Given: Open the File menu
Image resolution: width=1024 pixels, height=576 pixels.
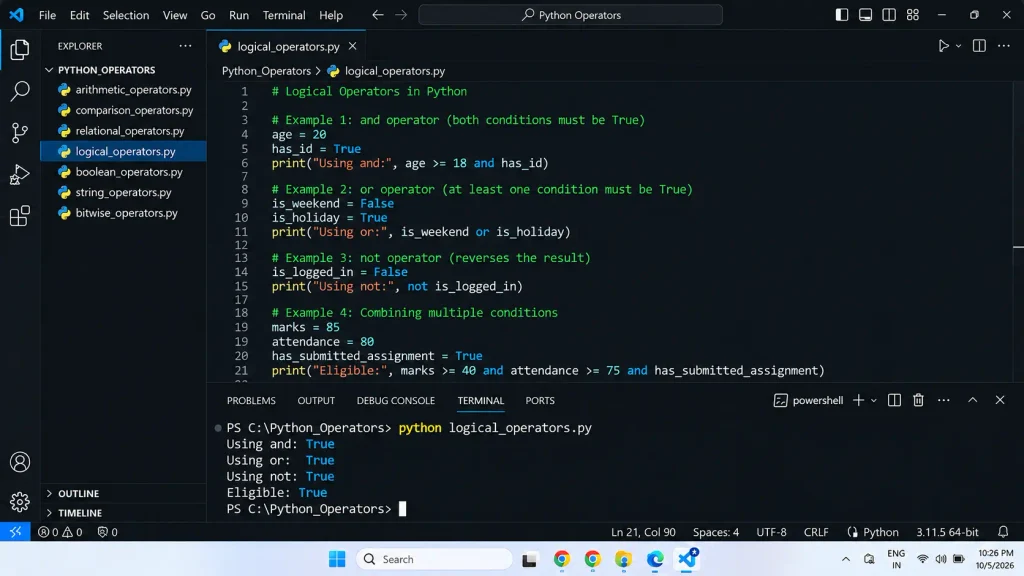Looking at the screenshot, I should tap(47, 15).
